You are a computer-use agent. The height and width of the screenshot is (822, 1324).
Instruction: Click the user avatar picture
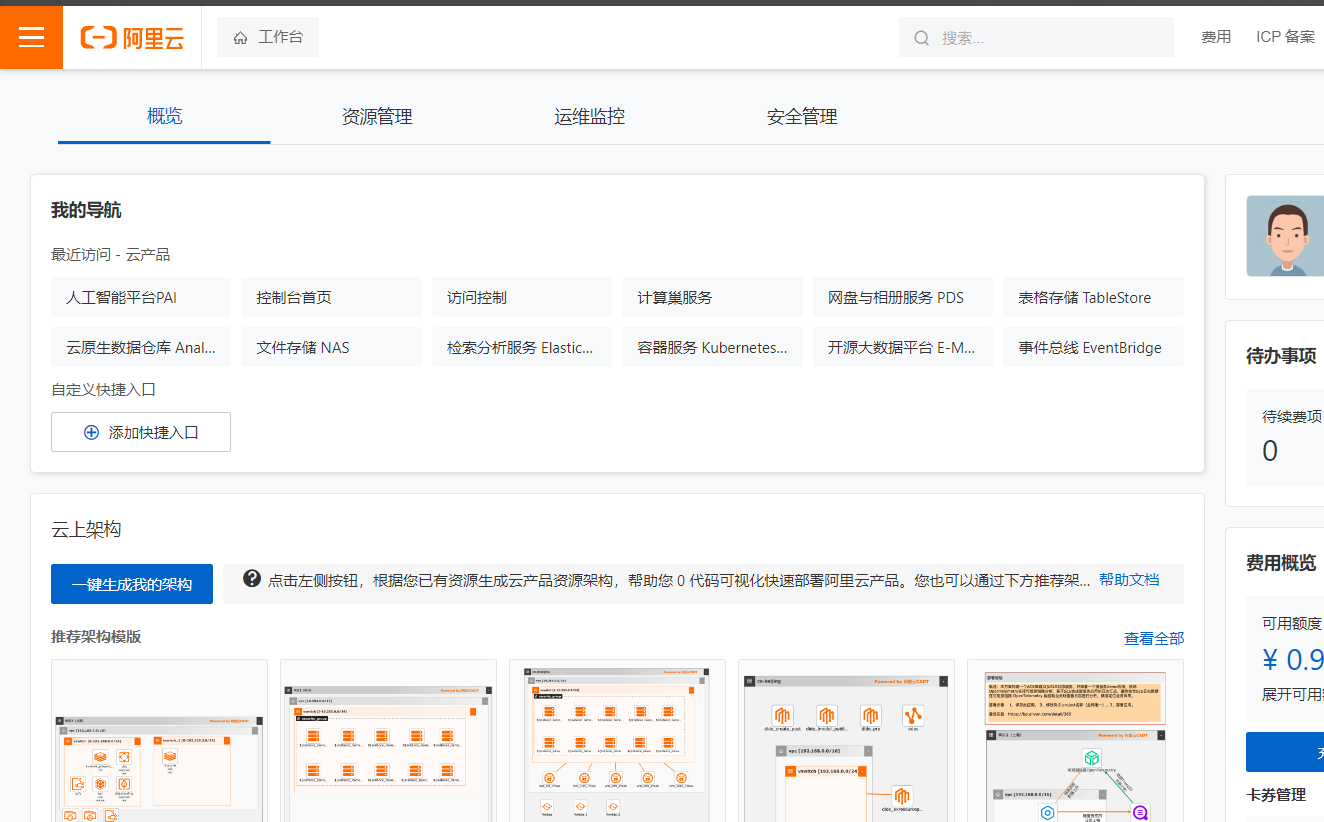coord(1284,236)
